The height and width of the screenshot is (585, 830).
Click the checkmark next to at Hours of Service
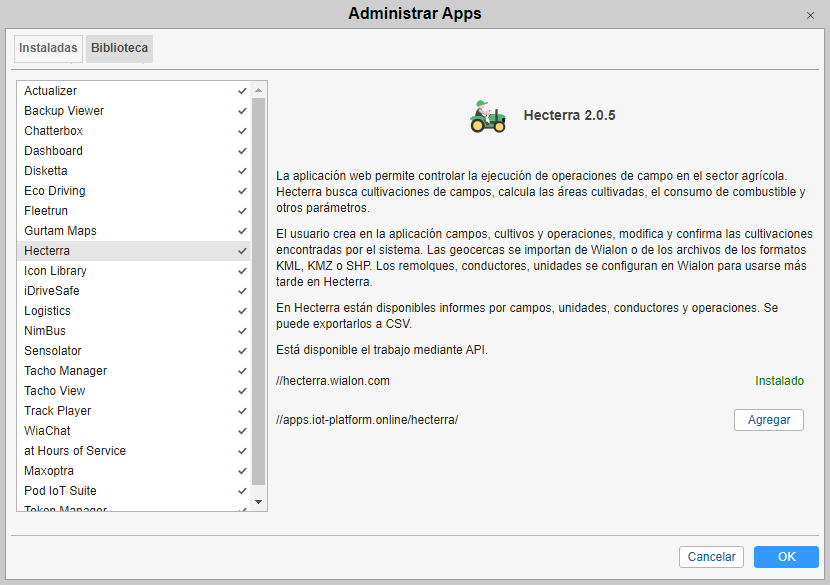242,452
